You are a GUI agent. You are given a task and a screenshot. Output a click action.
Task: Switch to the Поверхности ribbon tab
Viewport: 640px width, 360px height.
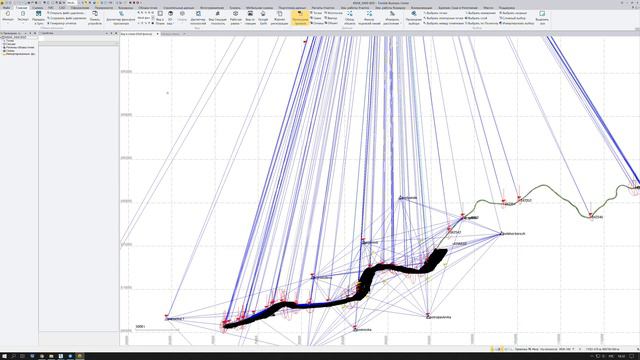pyautogui.click(x=104, y=8)
